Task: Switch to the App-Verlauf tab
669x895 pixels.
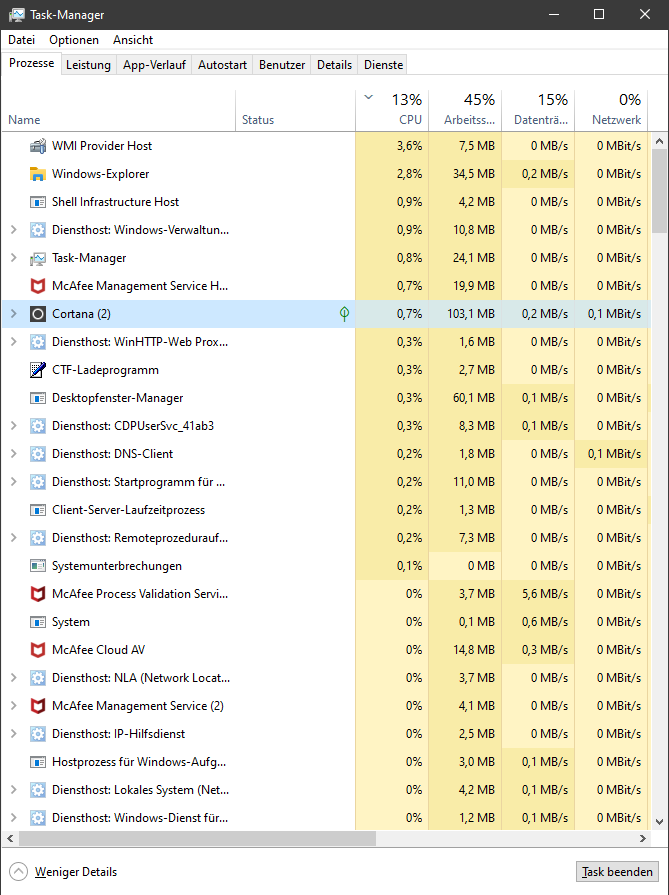Action: pos(154,65)
